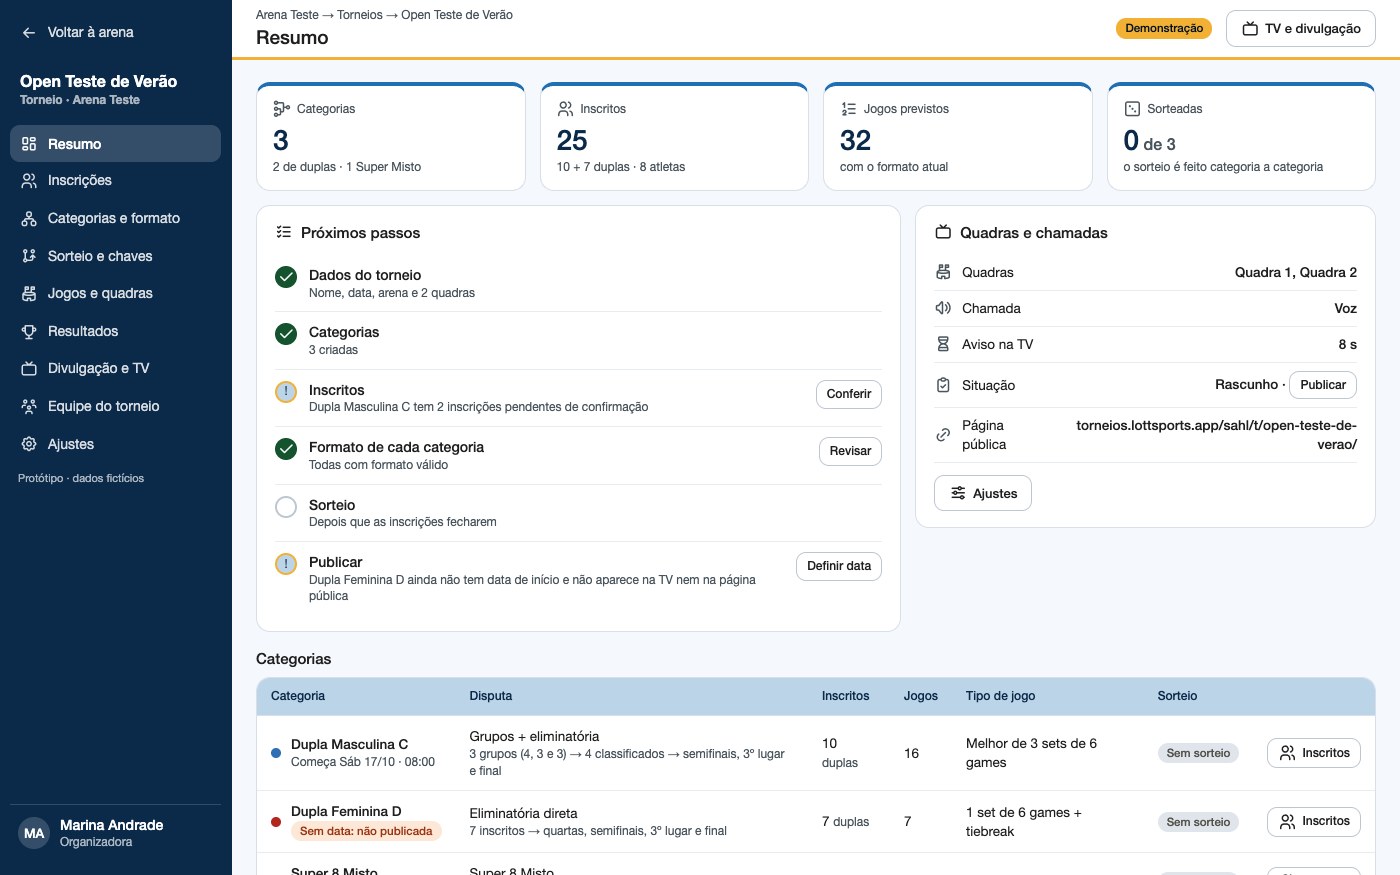
Task: Click the dice icon on Sorteadas card
Action: [x=1132, y=108]
